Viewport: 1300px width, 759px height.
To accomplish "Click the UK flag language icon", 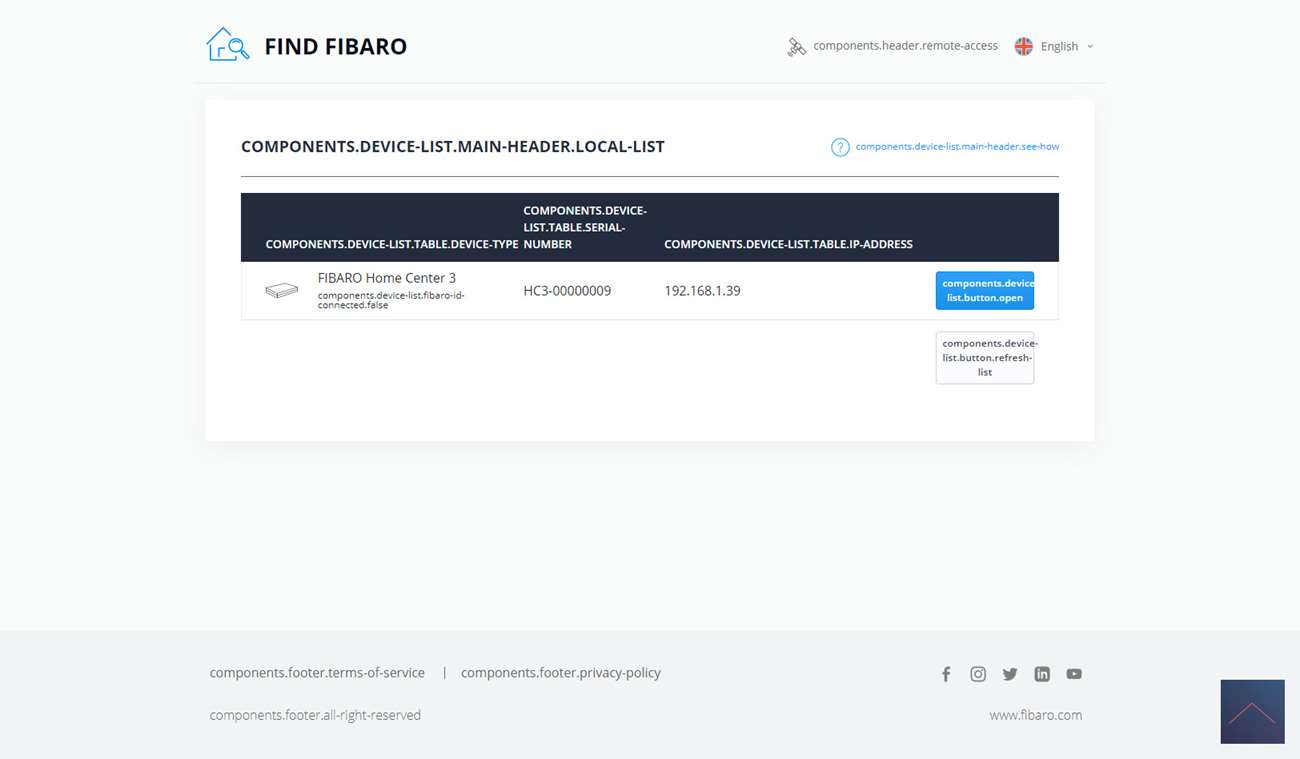I will [x=1023, y=46].
